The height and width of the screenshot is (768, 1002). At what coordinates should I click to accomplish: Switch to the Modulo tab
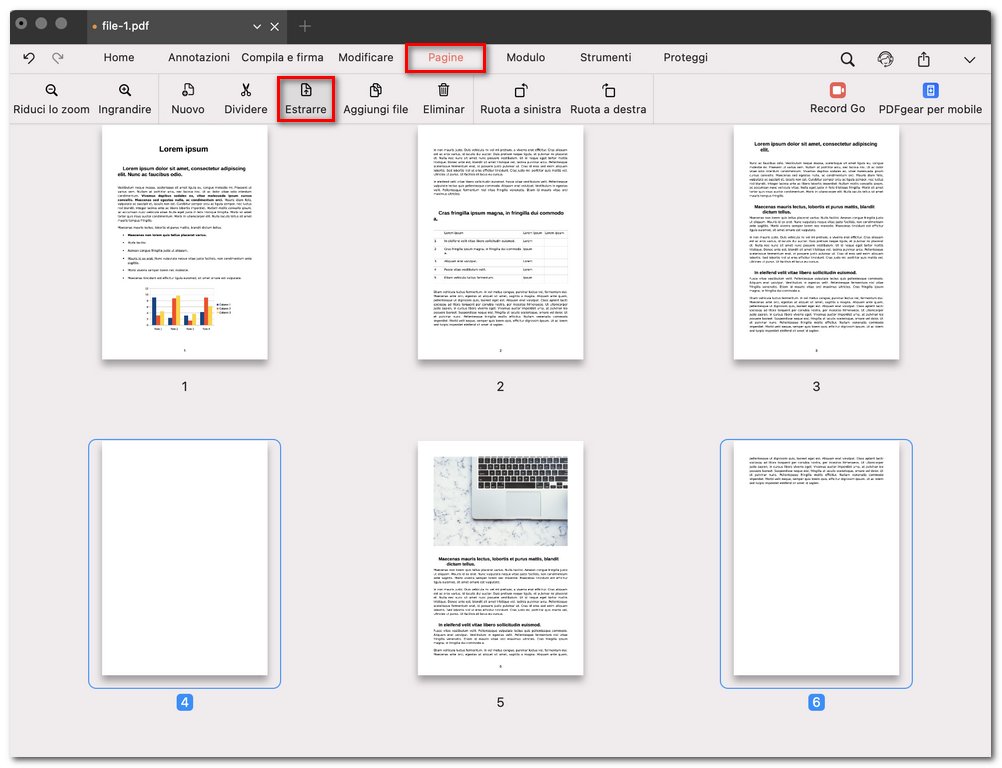pos(526,58)
